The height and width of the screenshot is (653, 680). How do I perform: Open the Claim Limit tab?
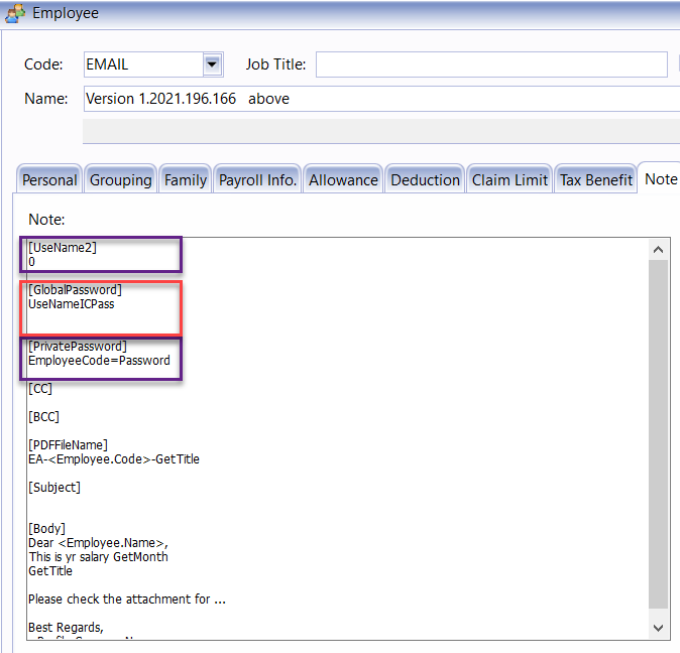pyautogui.click(x=510, y=180)
